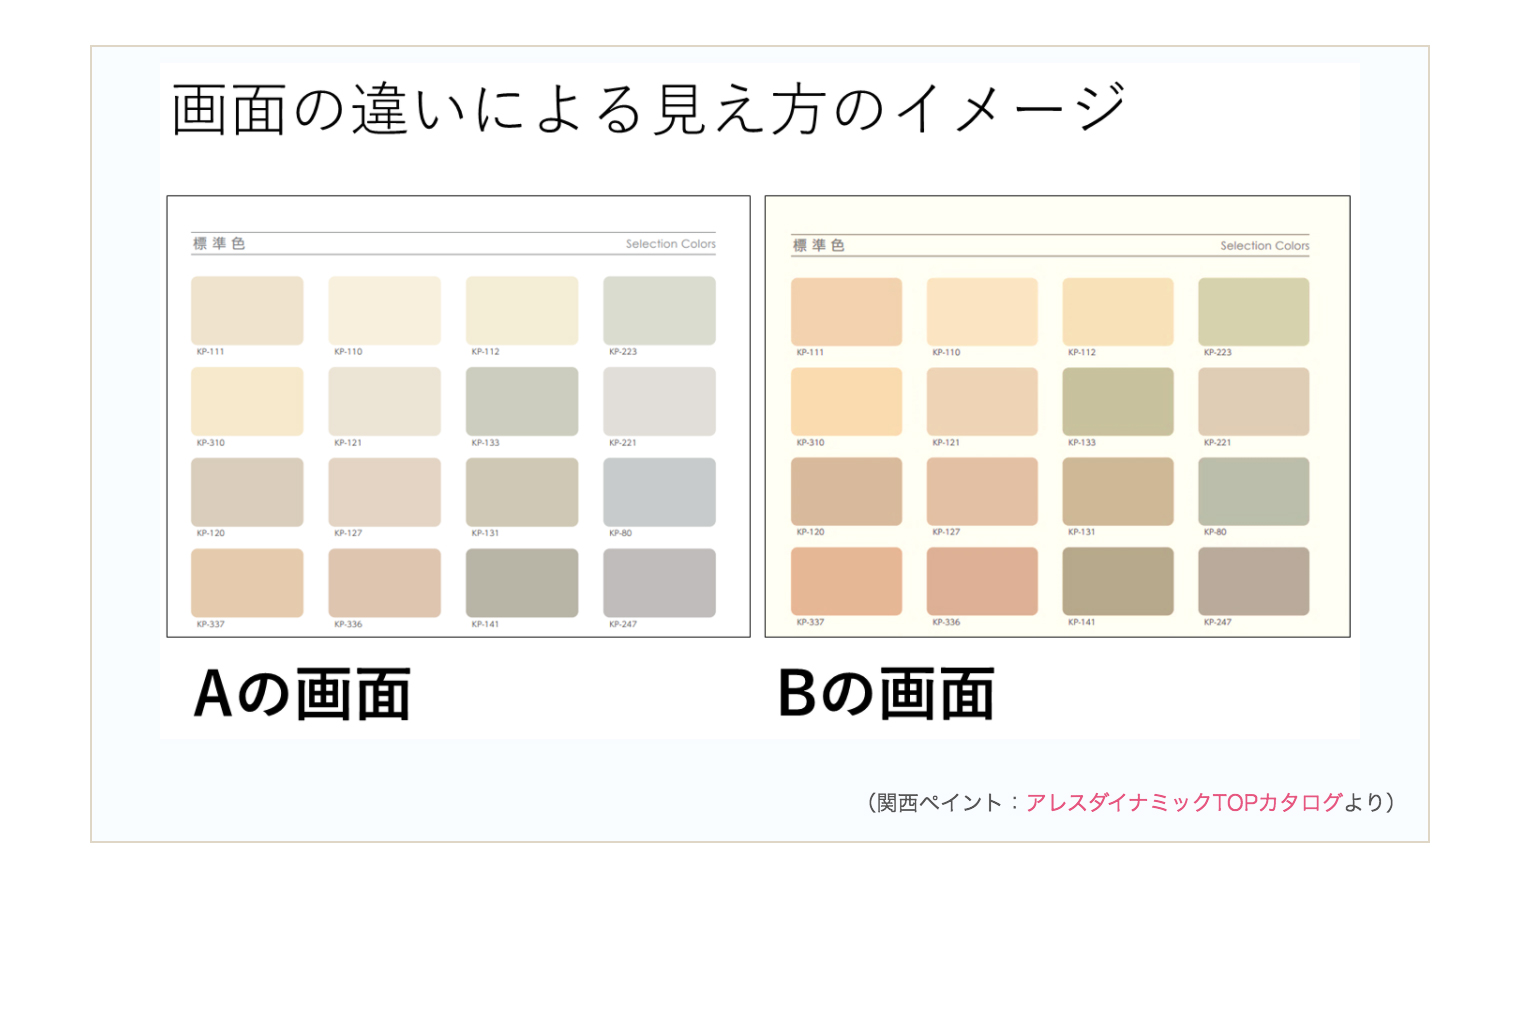This screenshot has height=1009, width=1520.
Task: Pick KP-336 swatch in B panel
Action: (x=982, y=581)
